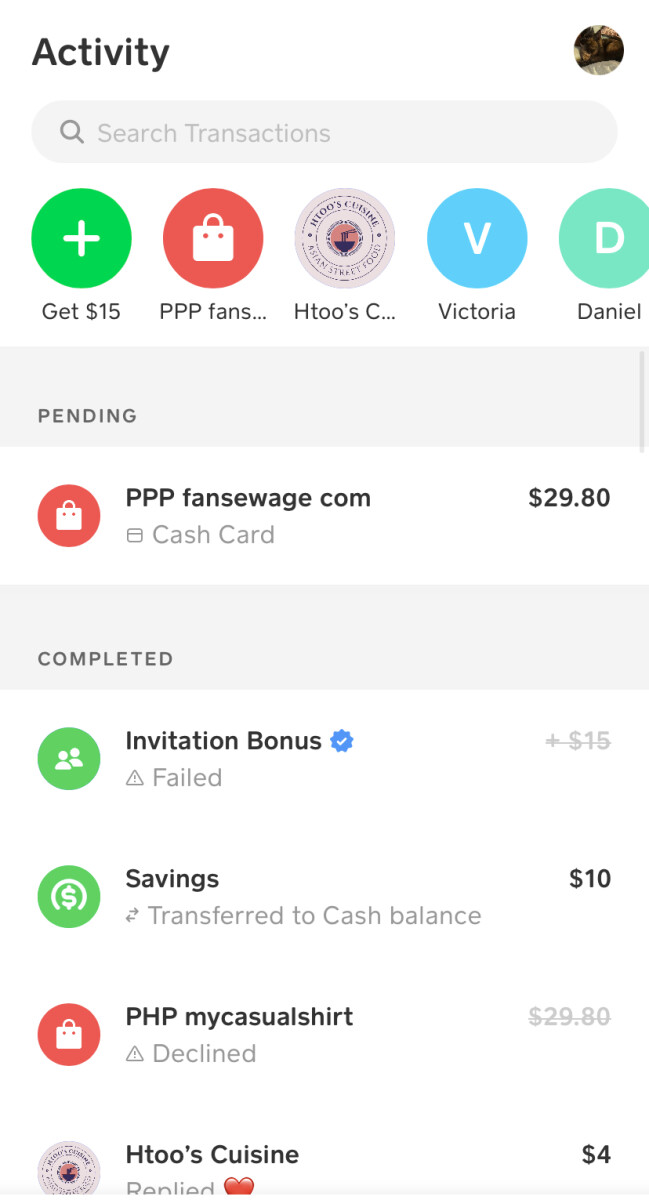Click the $29.80 pending amount
Viewport: 649px width, 1200px height.
click(x=569, y=498)
